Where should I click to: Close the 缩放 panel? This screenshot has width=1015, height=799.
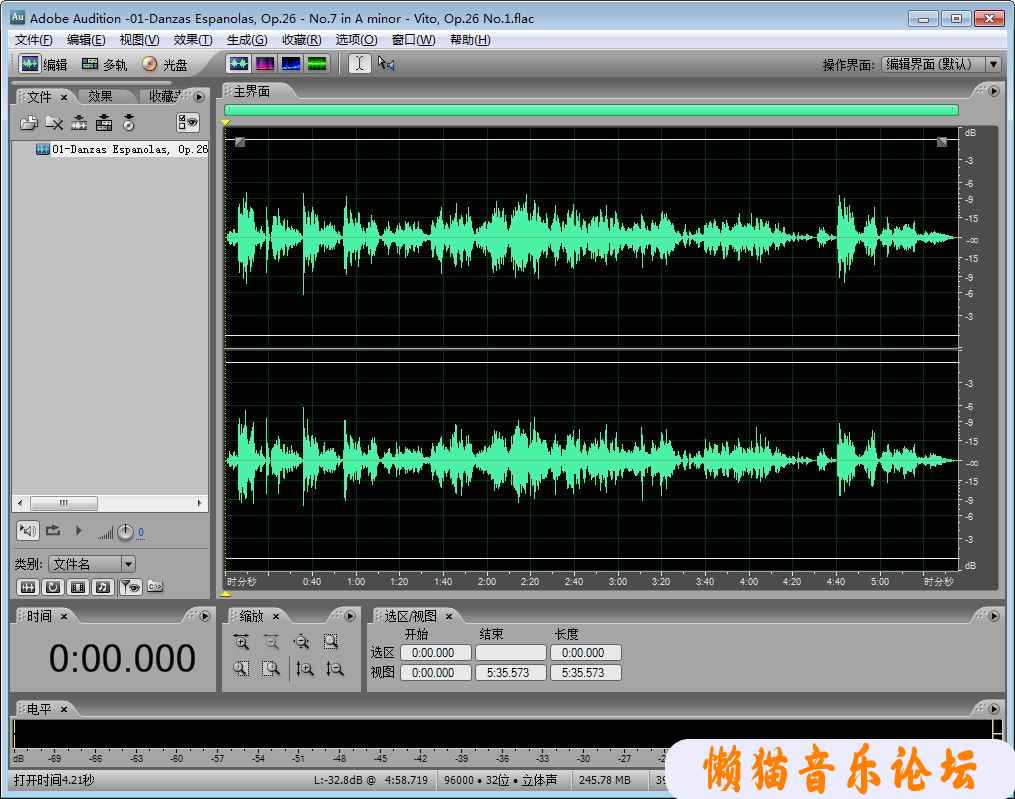tap(276, 616)
